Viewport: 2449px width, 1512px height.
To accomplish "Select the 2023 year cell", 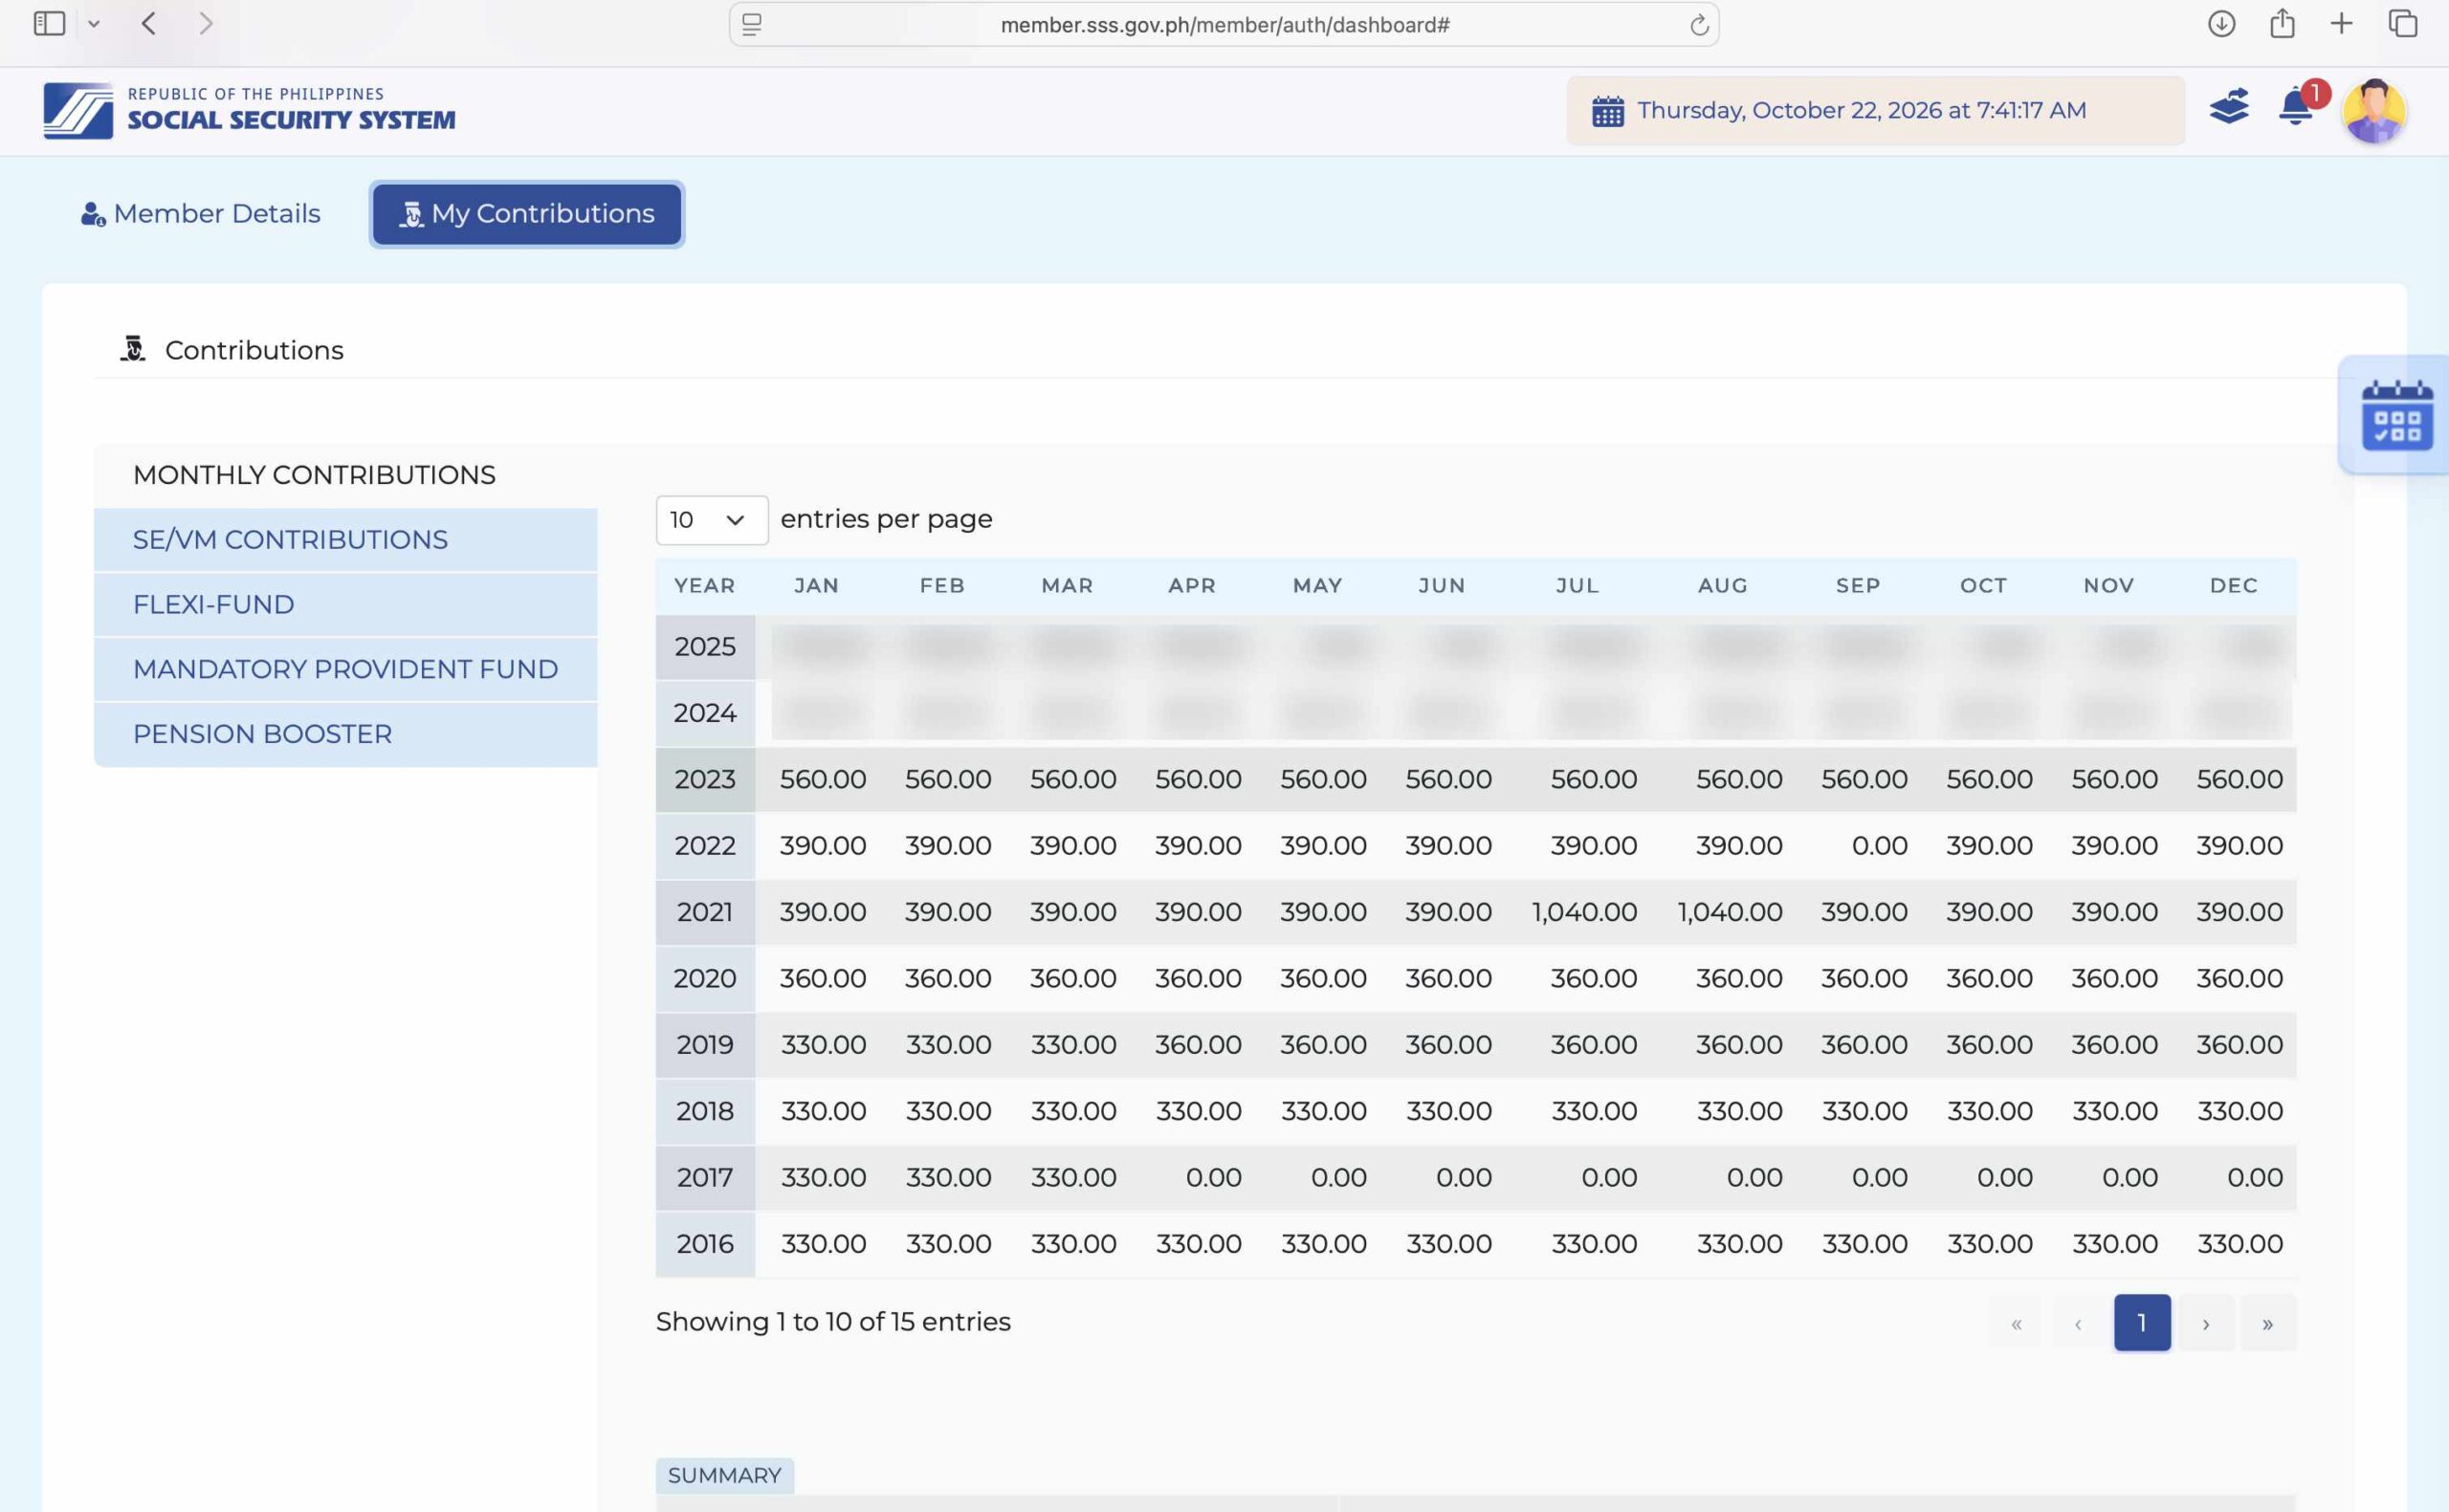I will (705, 779).
